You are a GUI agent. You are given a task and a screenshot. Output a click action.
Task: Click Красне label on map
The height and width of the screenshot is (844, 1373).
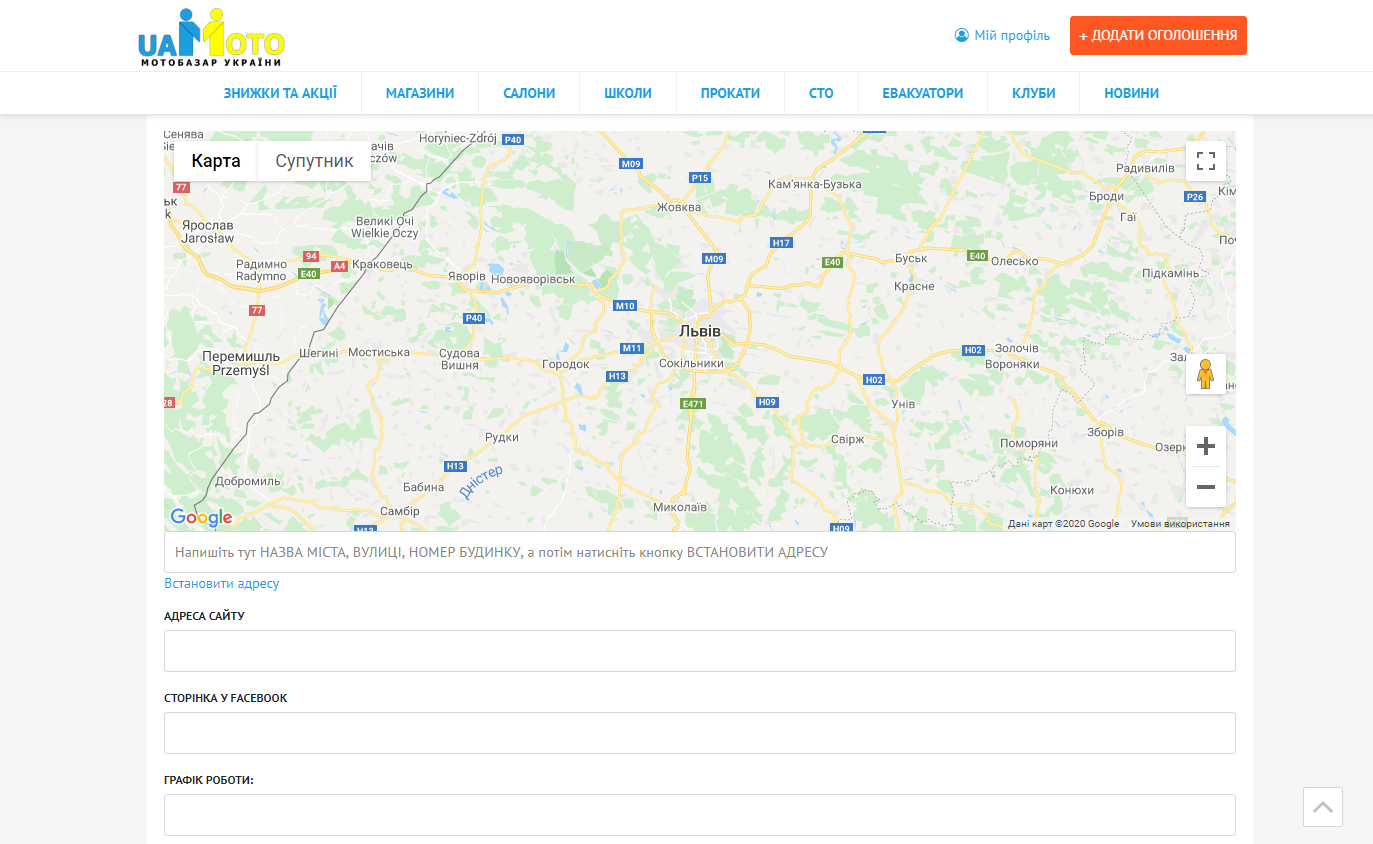tap(915, 286)
